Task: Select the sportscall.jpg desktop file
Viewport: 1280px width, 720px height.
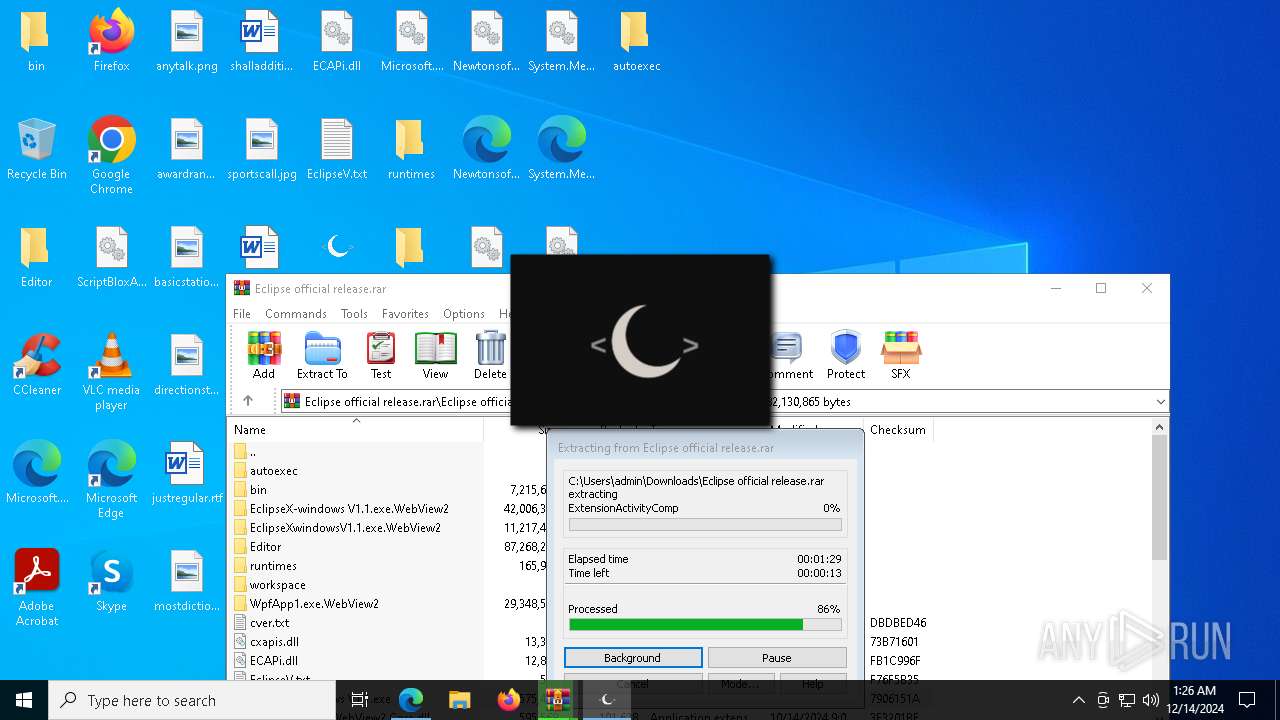Action: (262, 150)
